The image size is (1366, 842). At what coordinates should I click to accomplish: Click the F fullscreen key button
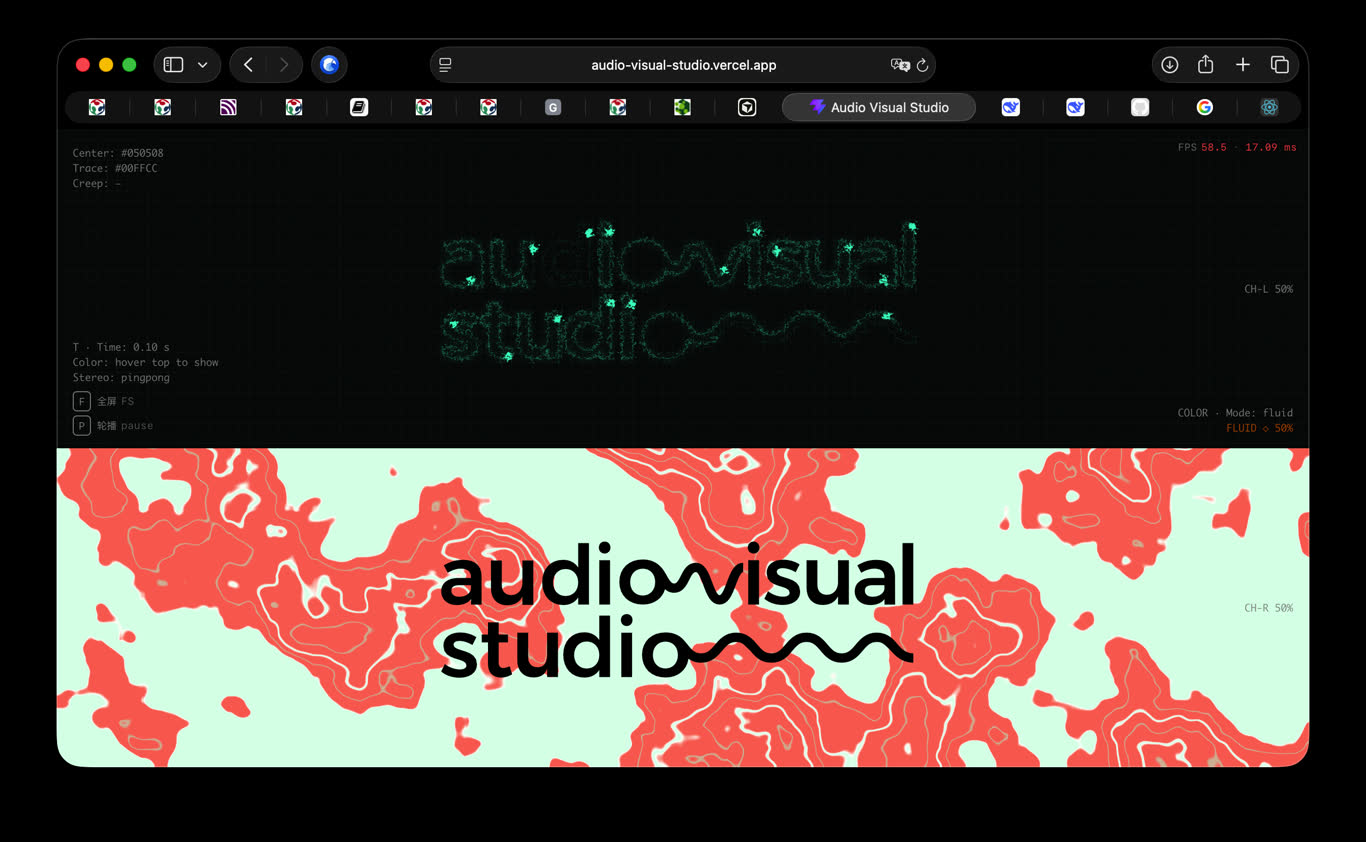(82, 401)
